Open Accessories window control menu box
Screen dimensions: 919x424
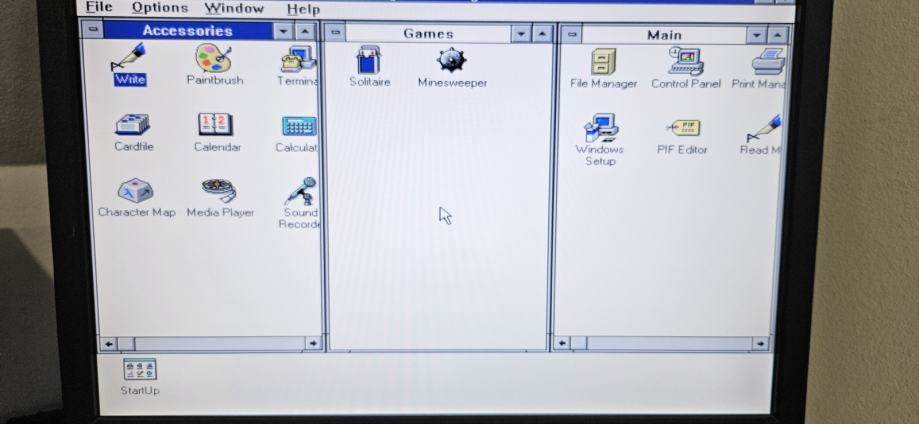92,29
